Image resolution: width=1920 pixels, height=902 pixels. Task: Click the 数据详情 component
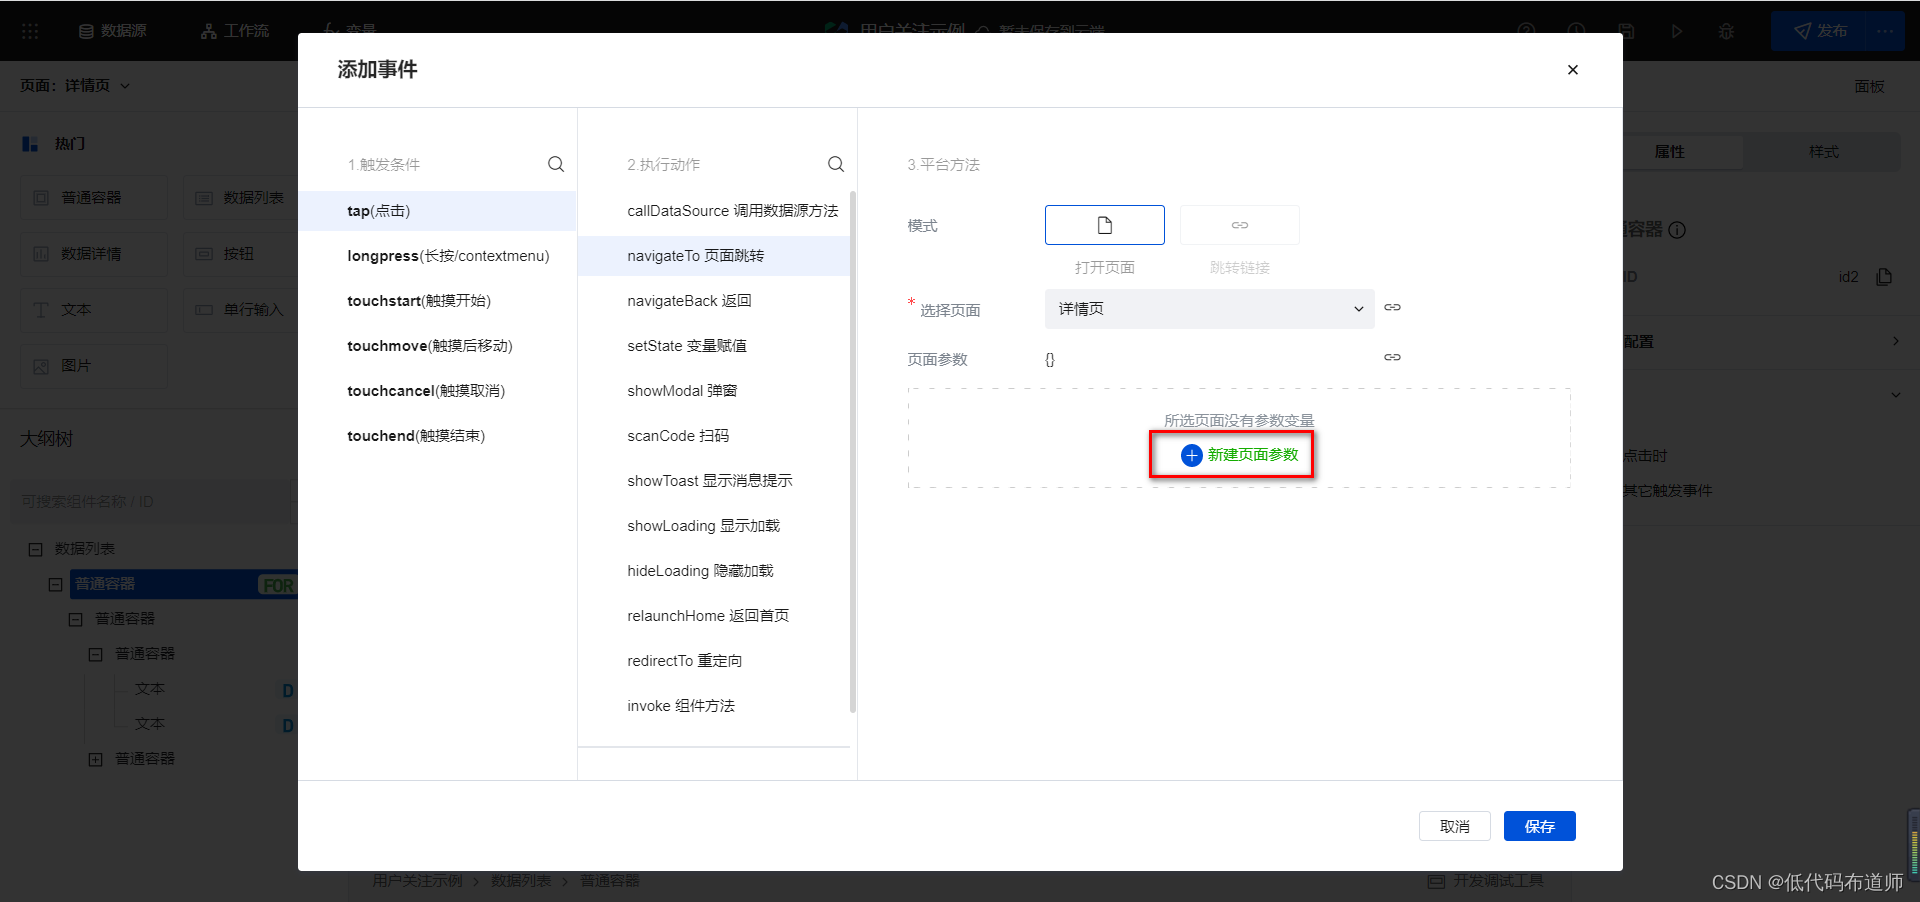point(94,254)
